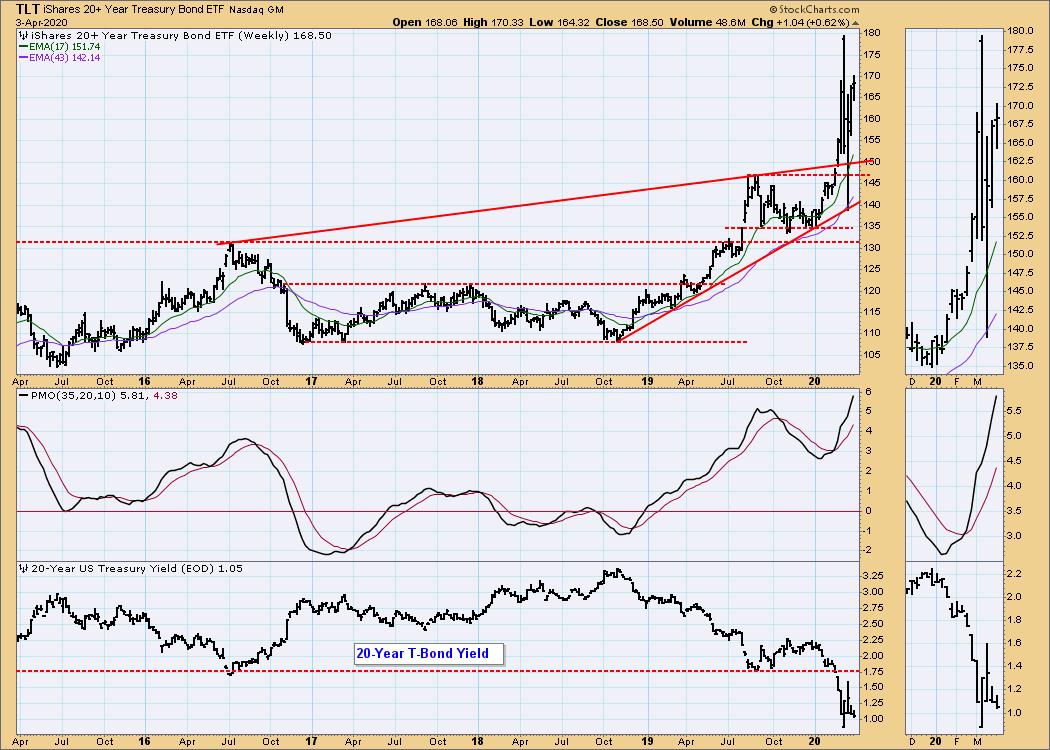
Task: Click the 1.75 label on main yield axis
Action: click(873, 672)
